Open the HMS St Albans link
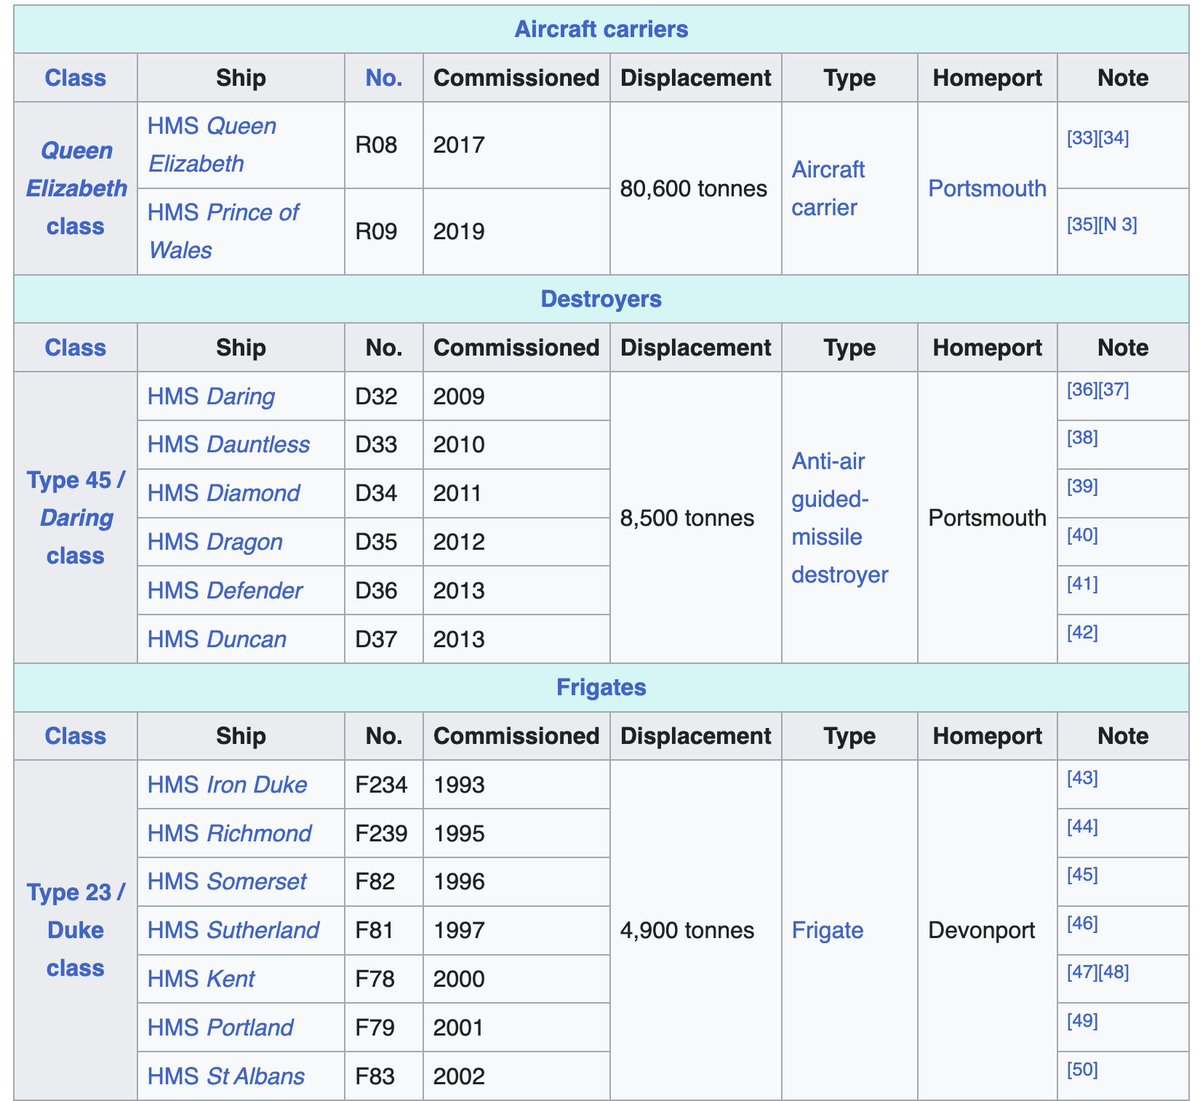 click(x=226, y=1076)
